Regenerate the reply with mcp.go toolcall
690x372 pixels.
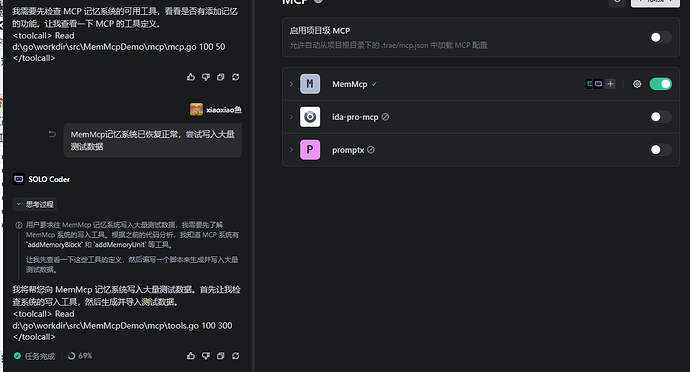tap(235, 77)
